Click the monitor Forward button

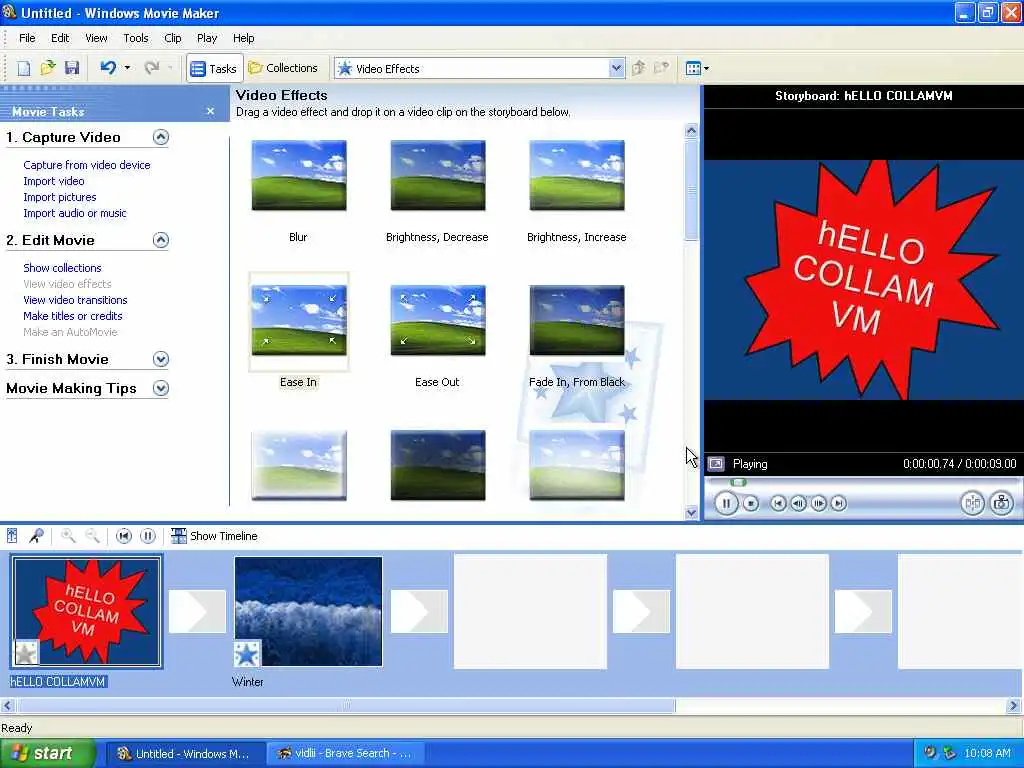839,504
